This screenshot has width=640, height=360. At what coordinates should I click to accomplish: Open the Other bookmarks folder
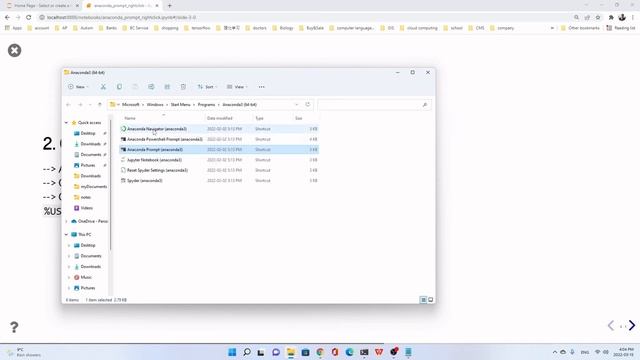(x=580, y=28)
